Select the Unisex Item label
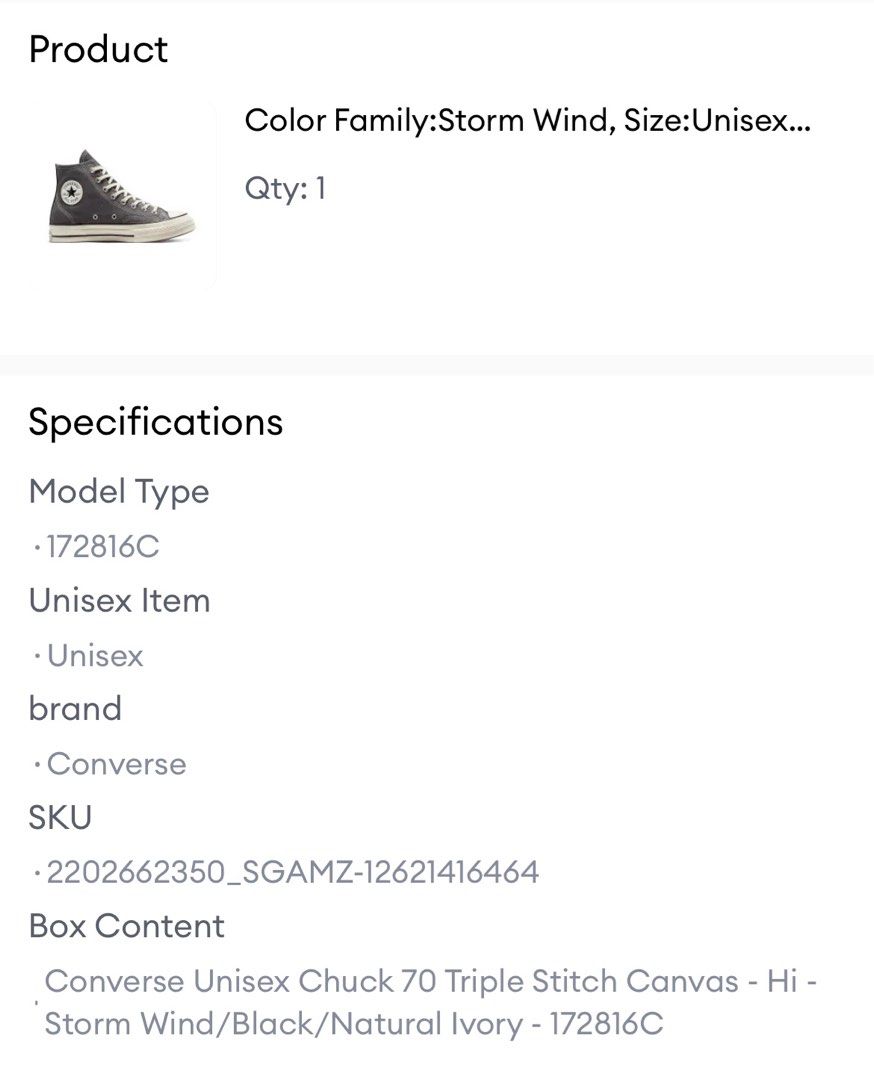The image size is (874, 1080). click(119, 600)
